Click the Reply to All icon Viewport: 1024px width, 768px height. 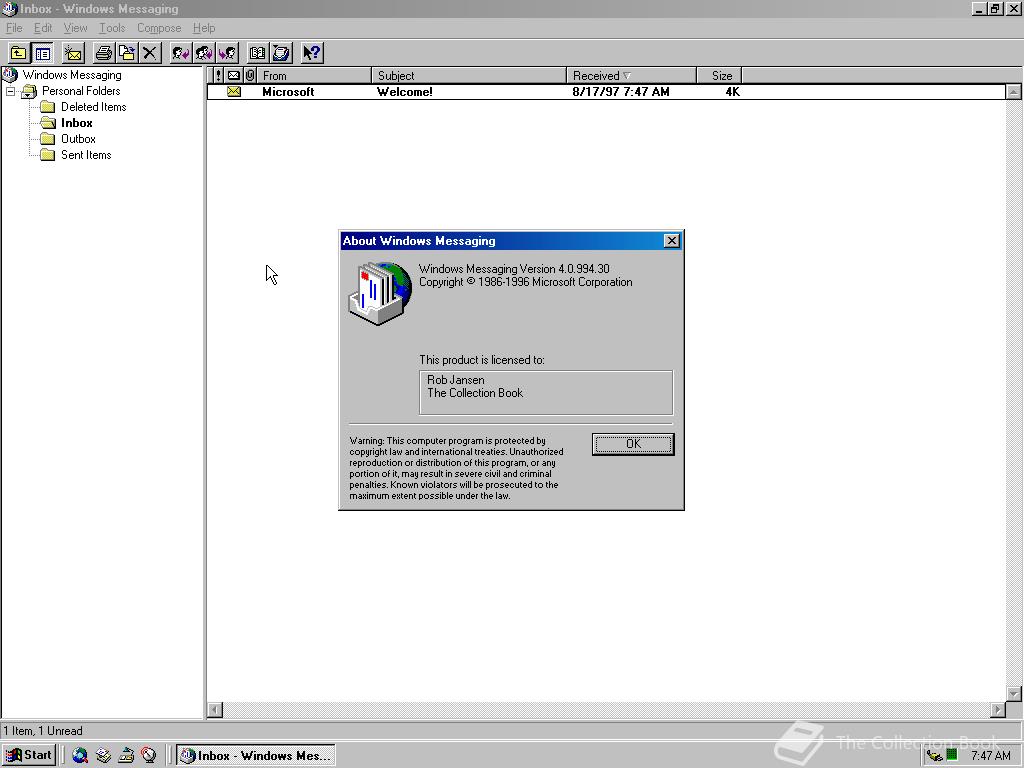[204, 53]
